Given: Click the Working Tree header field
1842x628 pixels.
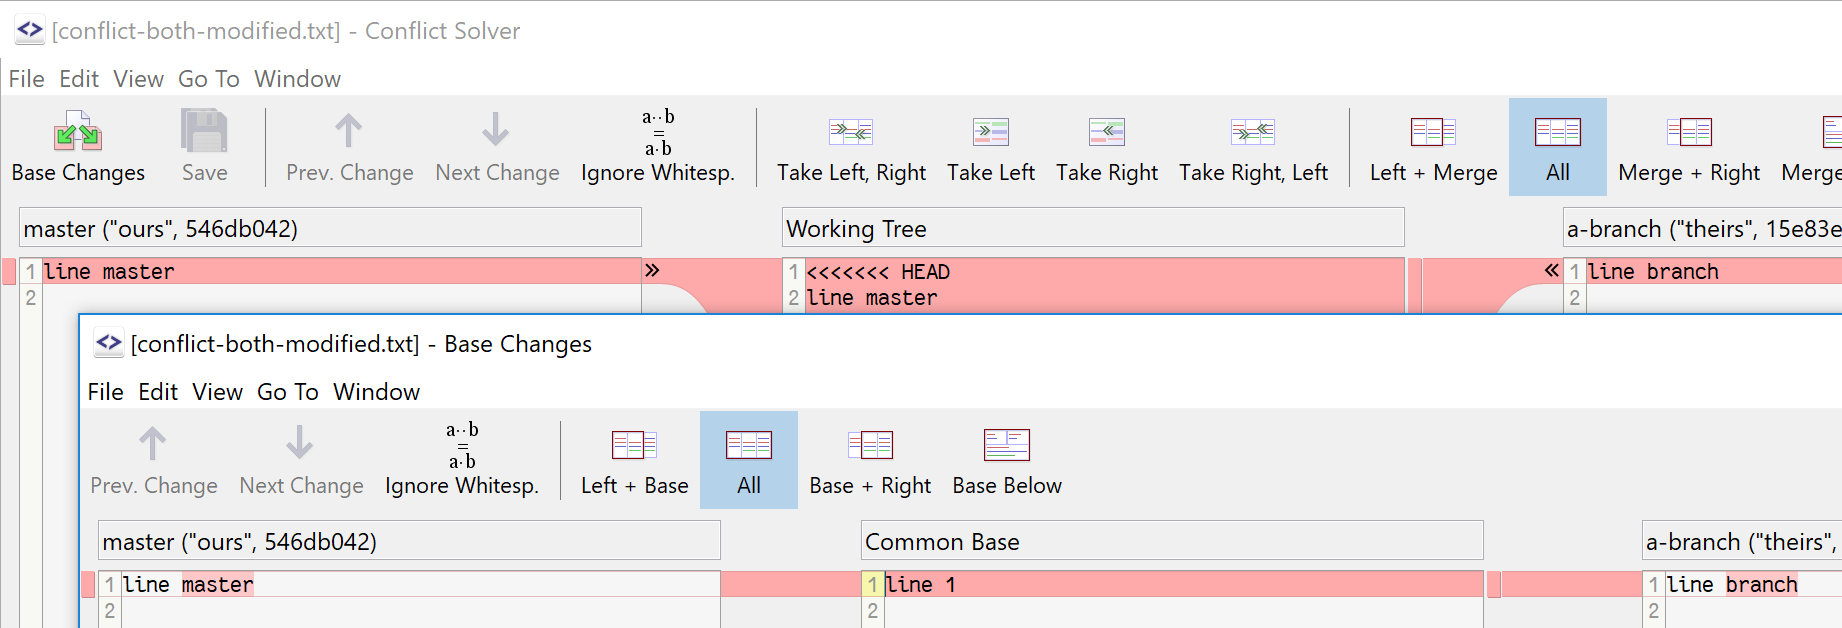Looking at the screenshot, I should click(x=1092, y=229).
